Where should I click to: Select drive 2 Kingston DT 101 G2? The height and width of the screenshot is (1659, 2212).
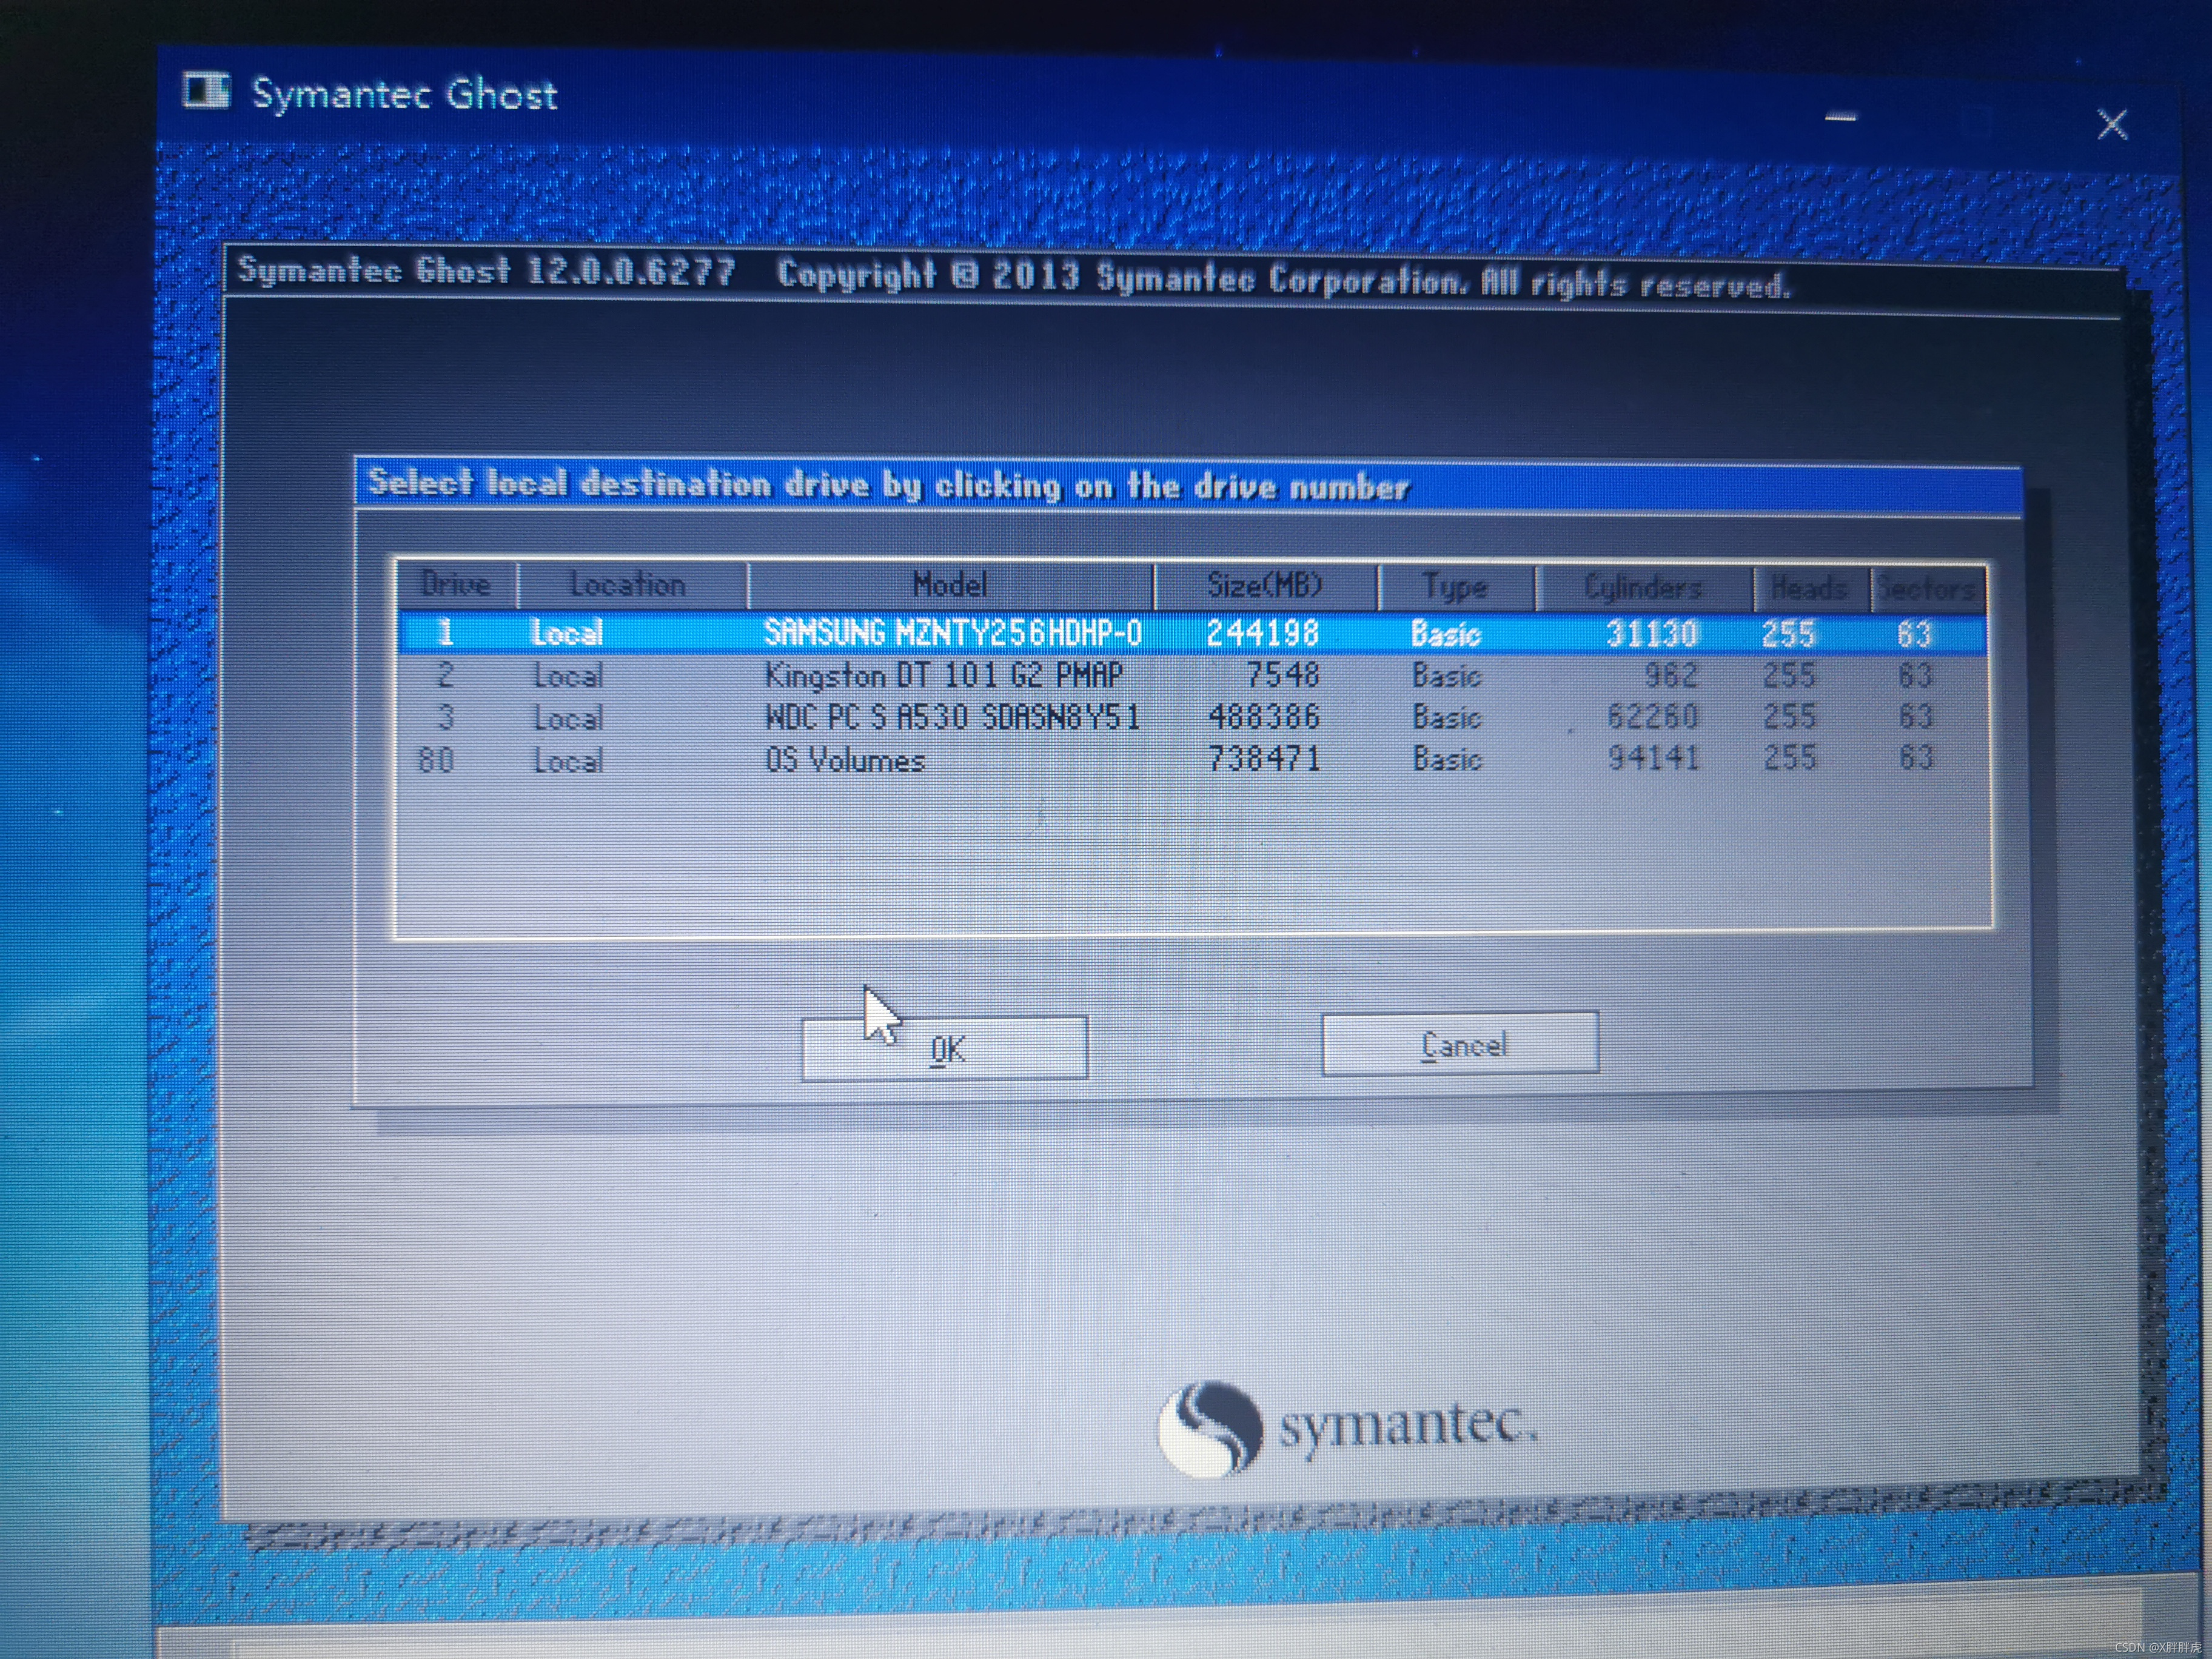point(943,676)
